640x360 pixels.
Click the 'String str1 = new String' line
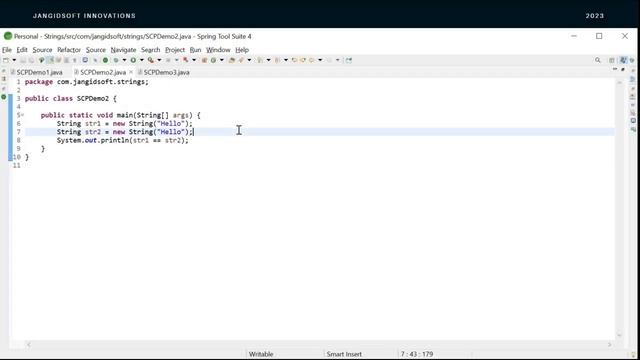click(x=124, y=124)
